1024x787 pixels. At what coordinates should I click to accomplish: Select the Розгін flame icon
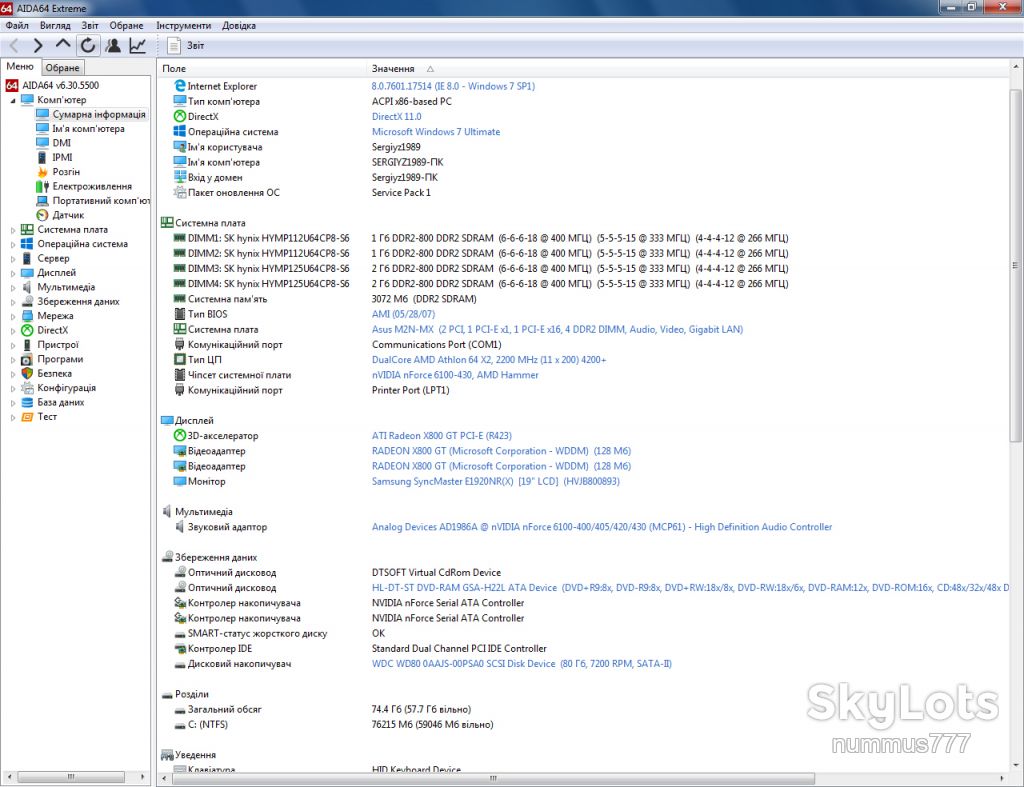pyautogui.click(x=42, y=172)
